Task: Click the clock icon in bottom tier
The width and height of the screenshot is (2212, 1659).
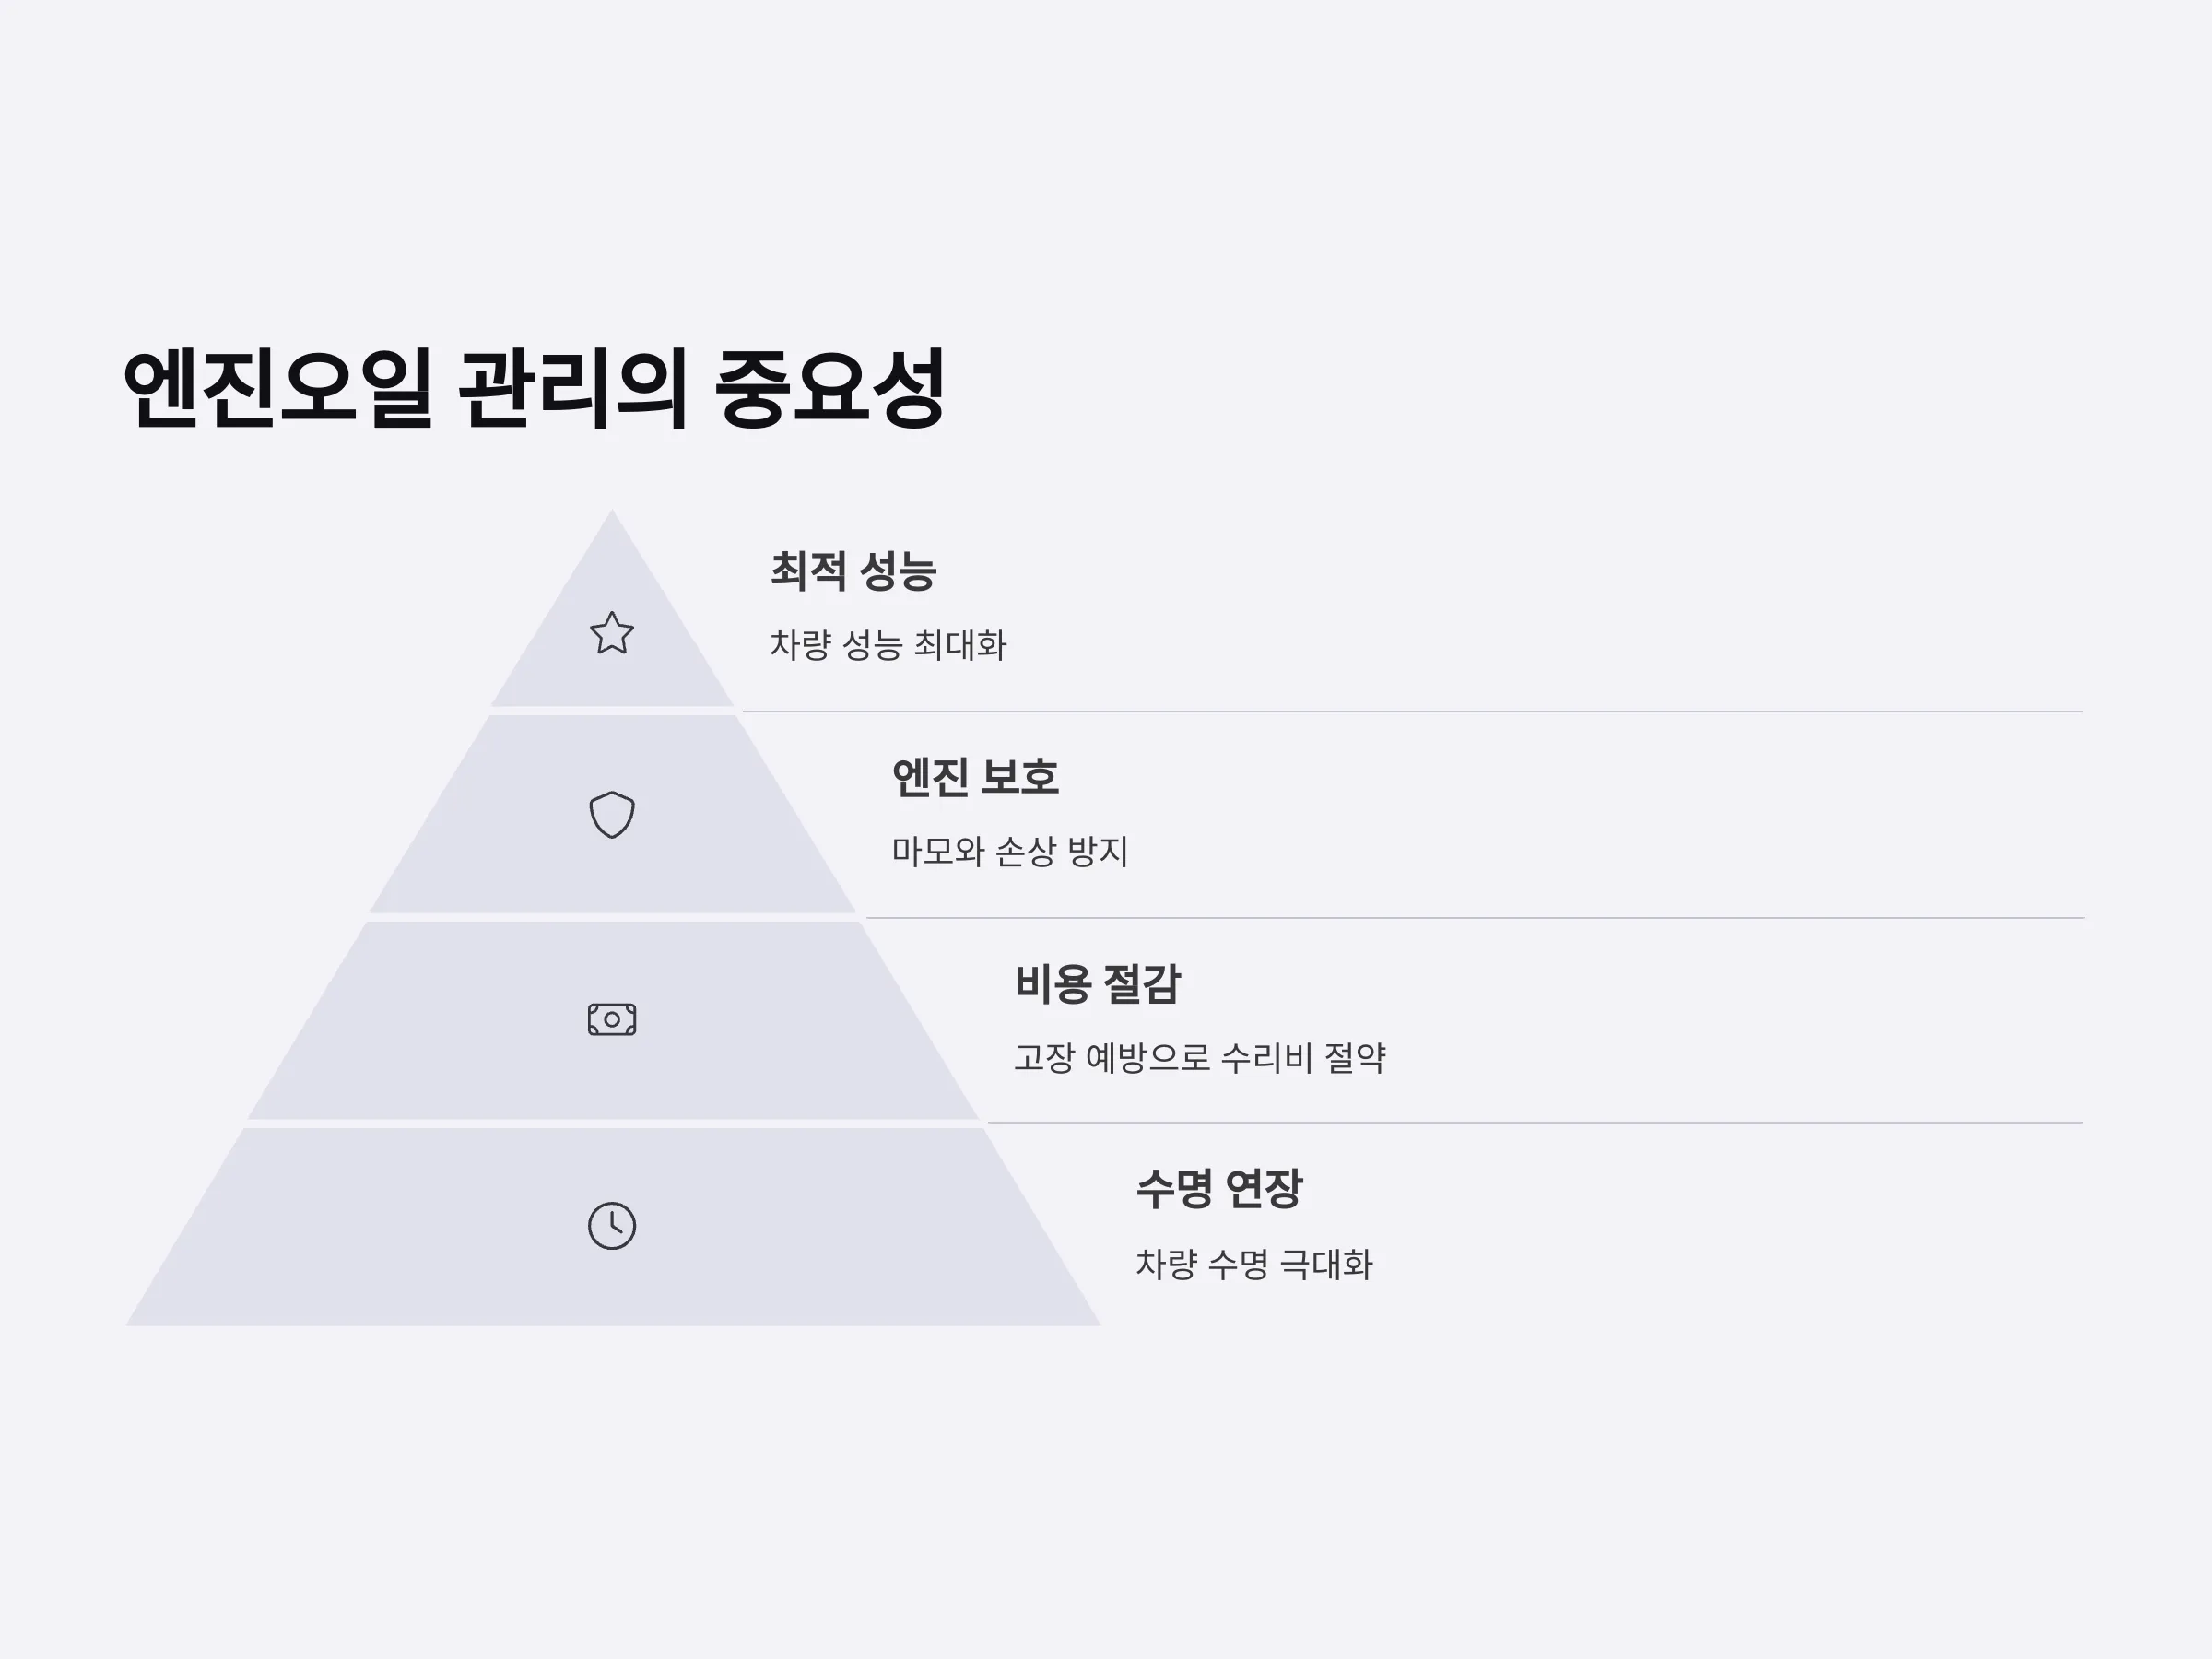Action: point(612,1225)
